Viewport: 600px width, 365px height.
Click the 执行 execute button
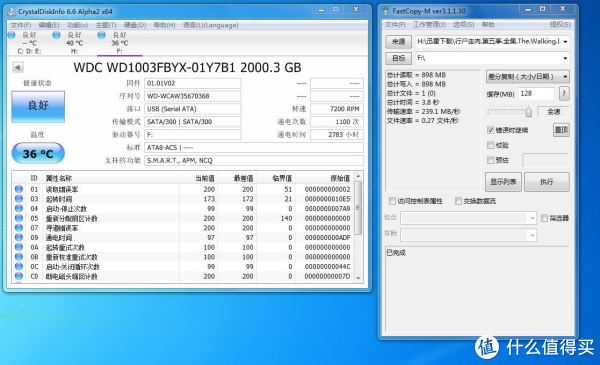coord(547,182)
